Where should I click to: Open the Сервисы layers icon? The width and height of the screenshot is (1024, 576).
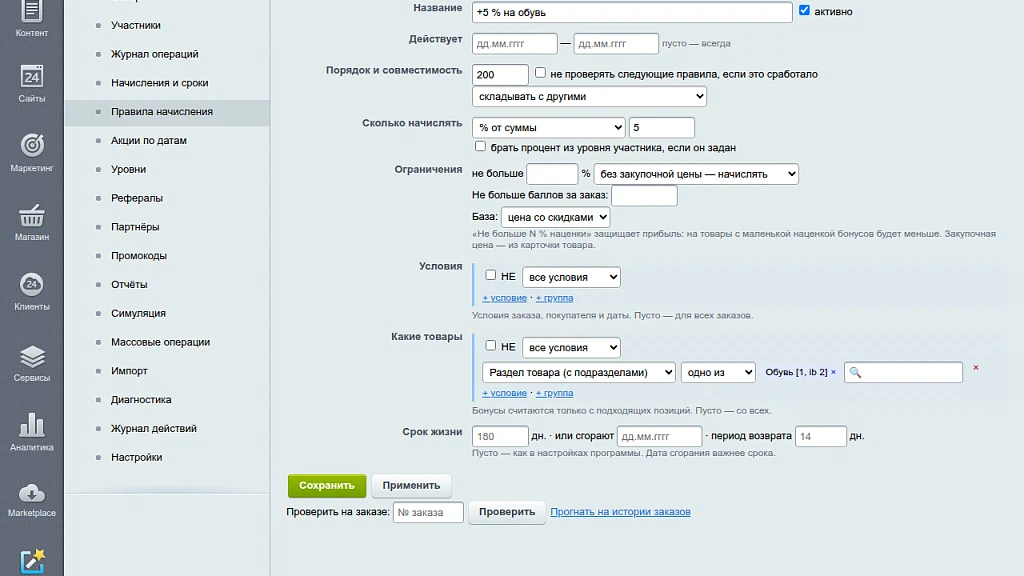pyautogui.click(x=31, y=356)
